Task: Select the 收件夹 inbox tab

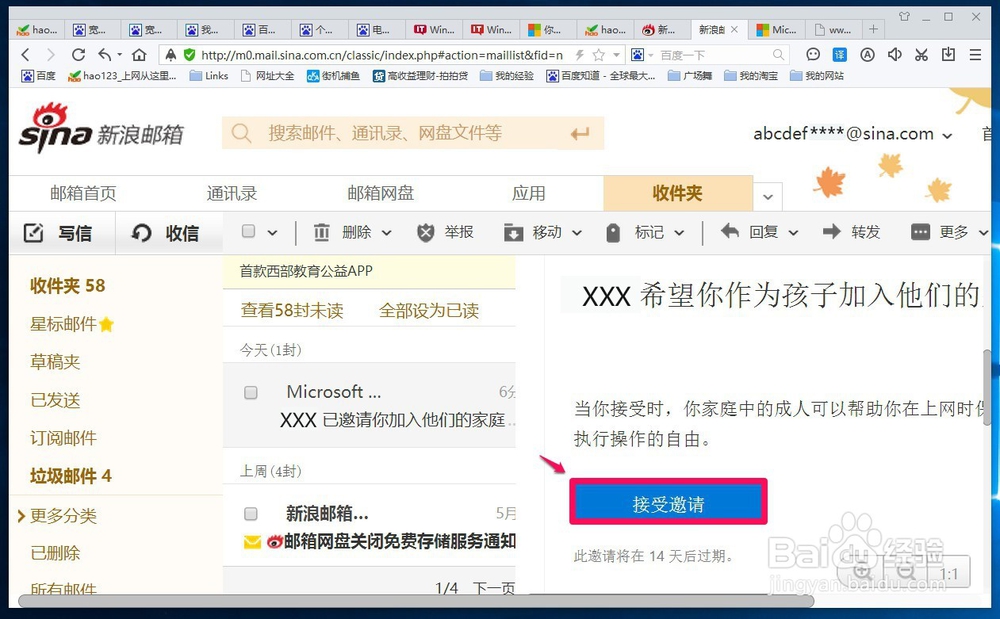Action: (x=677, y=193)
